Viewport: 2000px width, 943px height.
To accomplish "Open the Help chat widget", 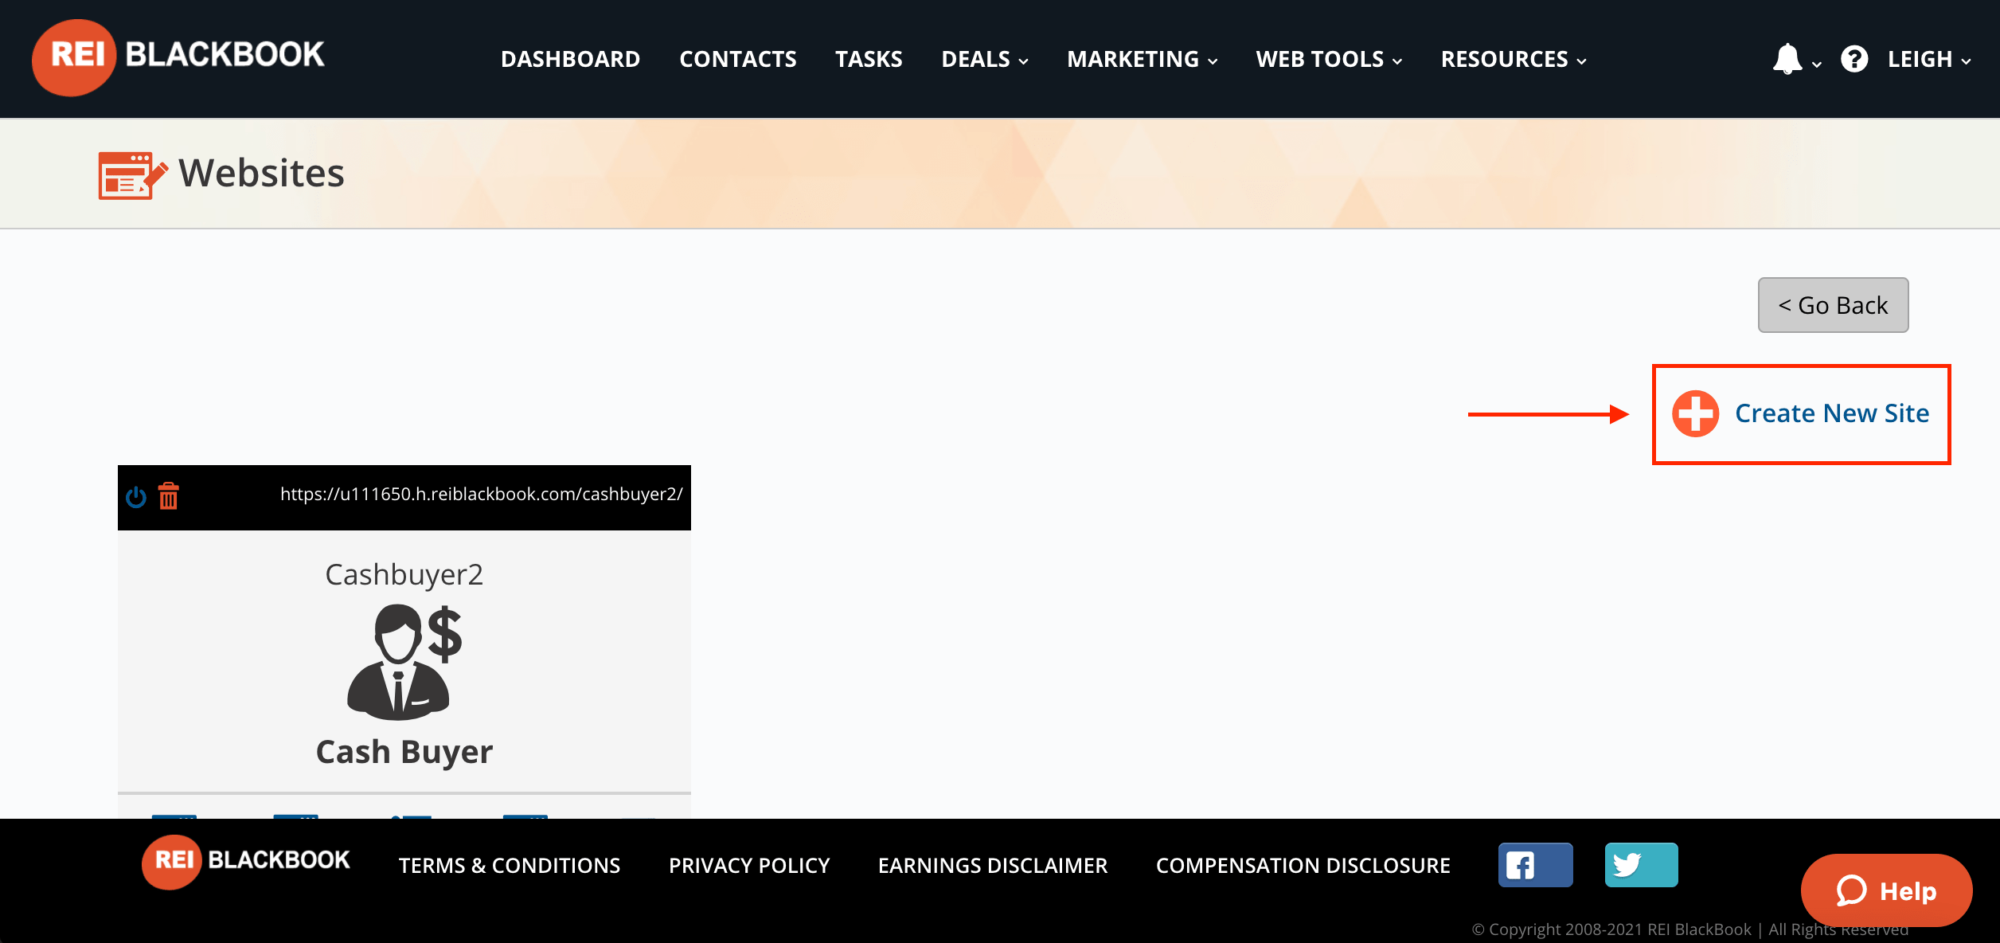I will click(1886, 890).
